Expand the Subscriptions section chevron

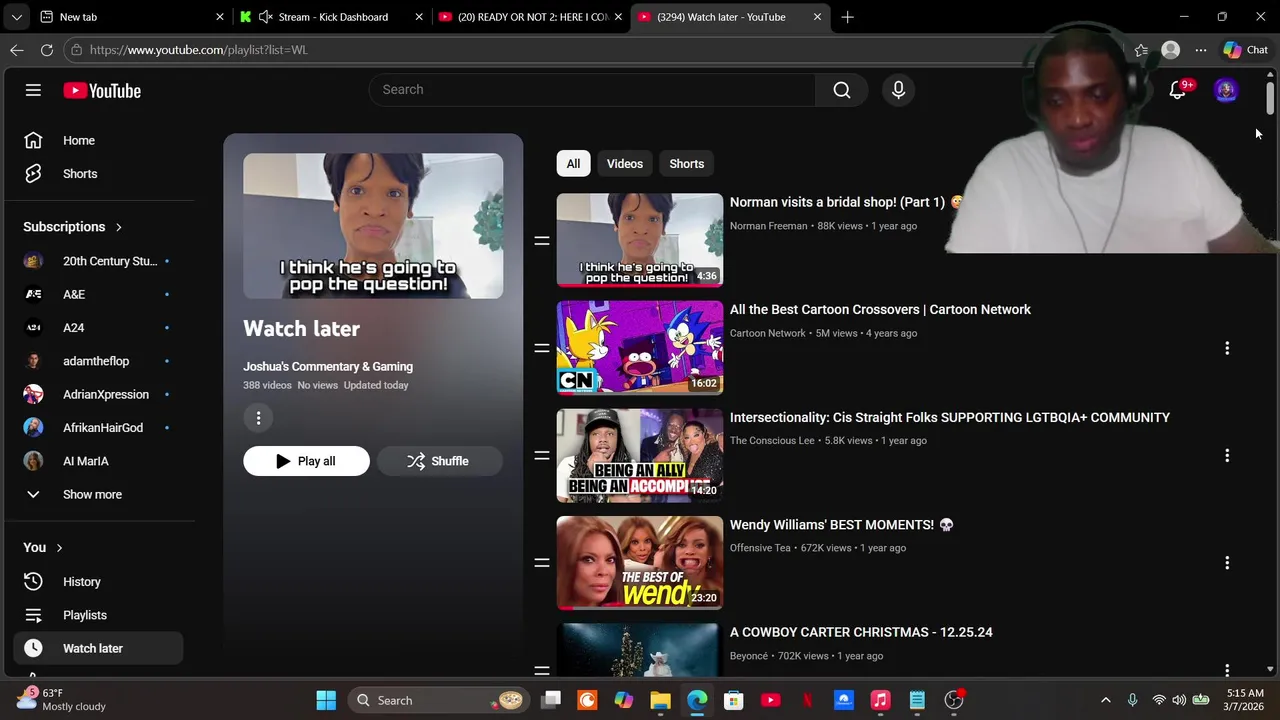[x=118, y=227]
